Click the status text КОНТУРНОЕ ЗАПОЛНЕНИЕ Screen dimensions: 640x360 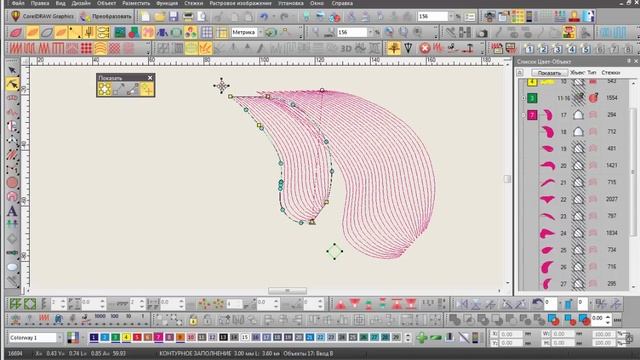[195, 353]
